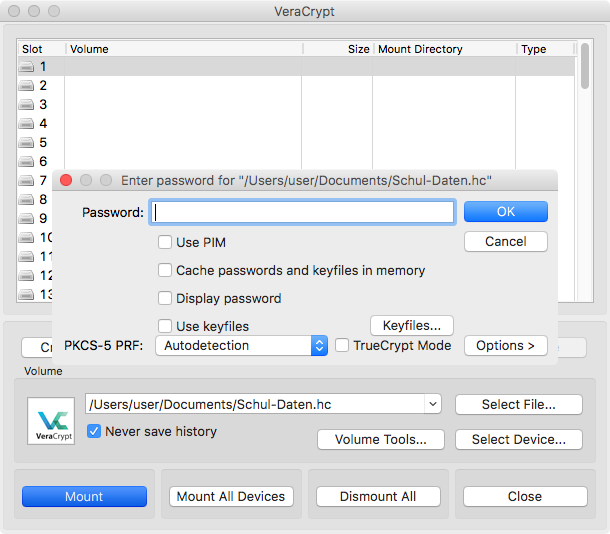Enable the Use keyfiles option
Viewport: 610px width, 534px height.
[165, 326]
